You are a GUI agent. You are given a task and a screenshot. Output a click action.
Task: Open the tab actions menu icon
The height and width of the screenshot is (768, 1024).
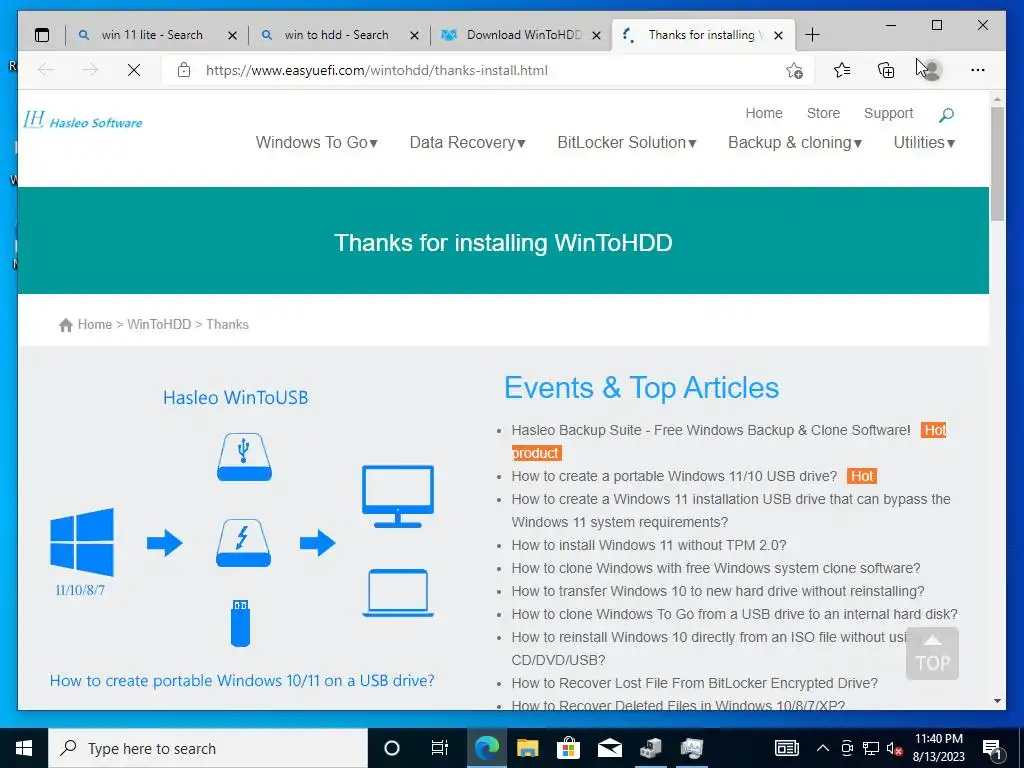(42, 35)
